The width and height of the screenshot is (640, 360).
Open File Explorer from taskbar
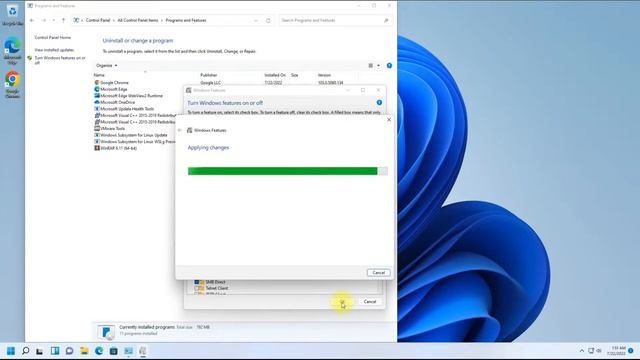pyautogui.click(x=84, y=351)
